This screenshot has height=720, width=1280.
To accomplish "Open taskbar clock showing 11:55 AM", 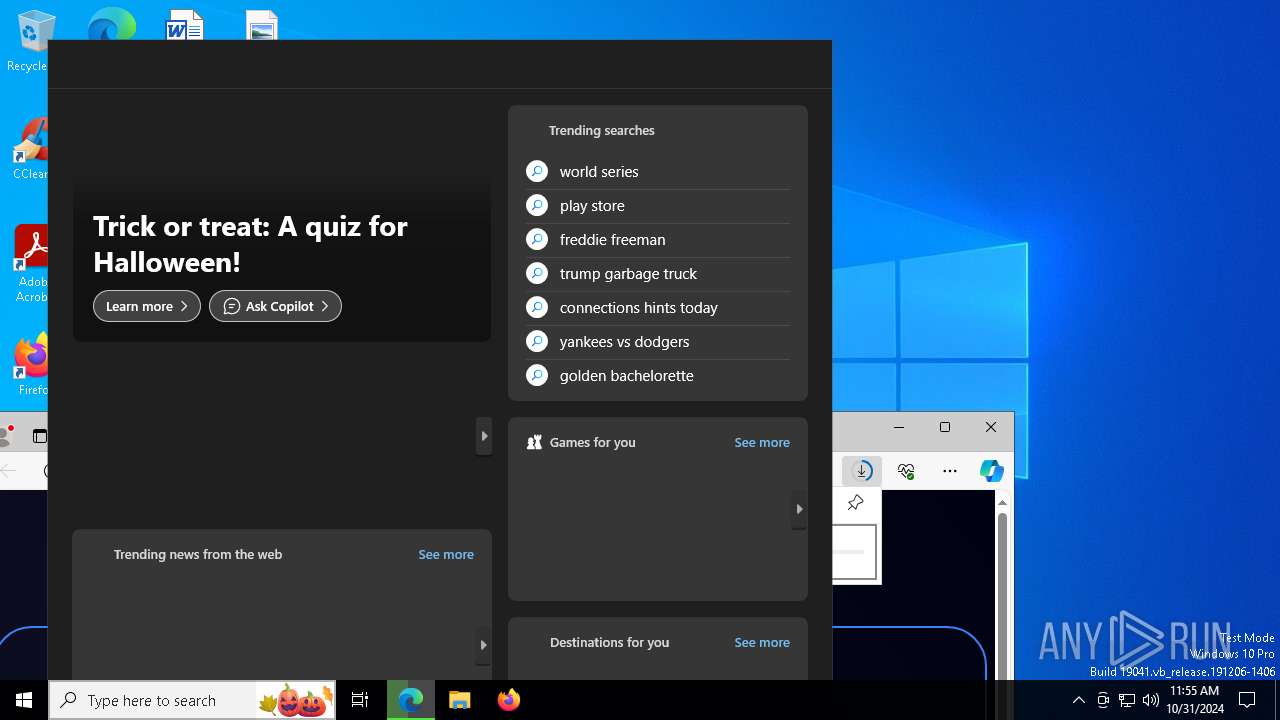I will click(1194, 700).
